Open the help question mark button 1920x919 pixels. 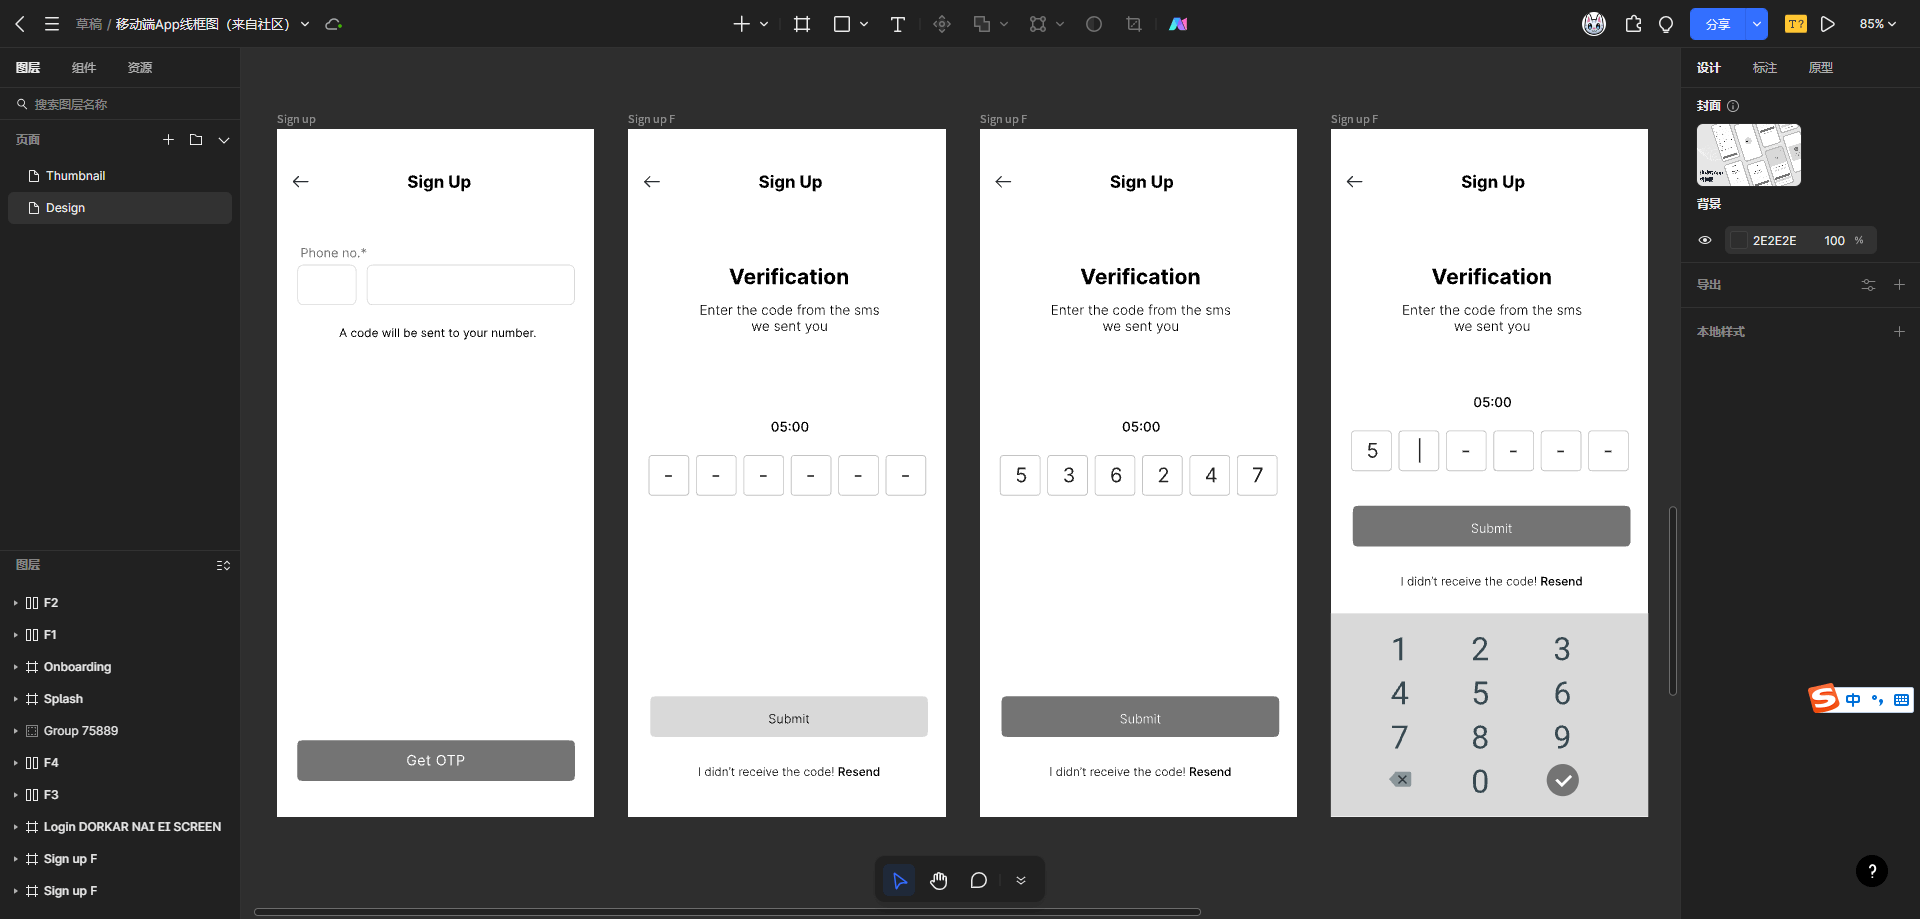[x=1872, y=871]
